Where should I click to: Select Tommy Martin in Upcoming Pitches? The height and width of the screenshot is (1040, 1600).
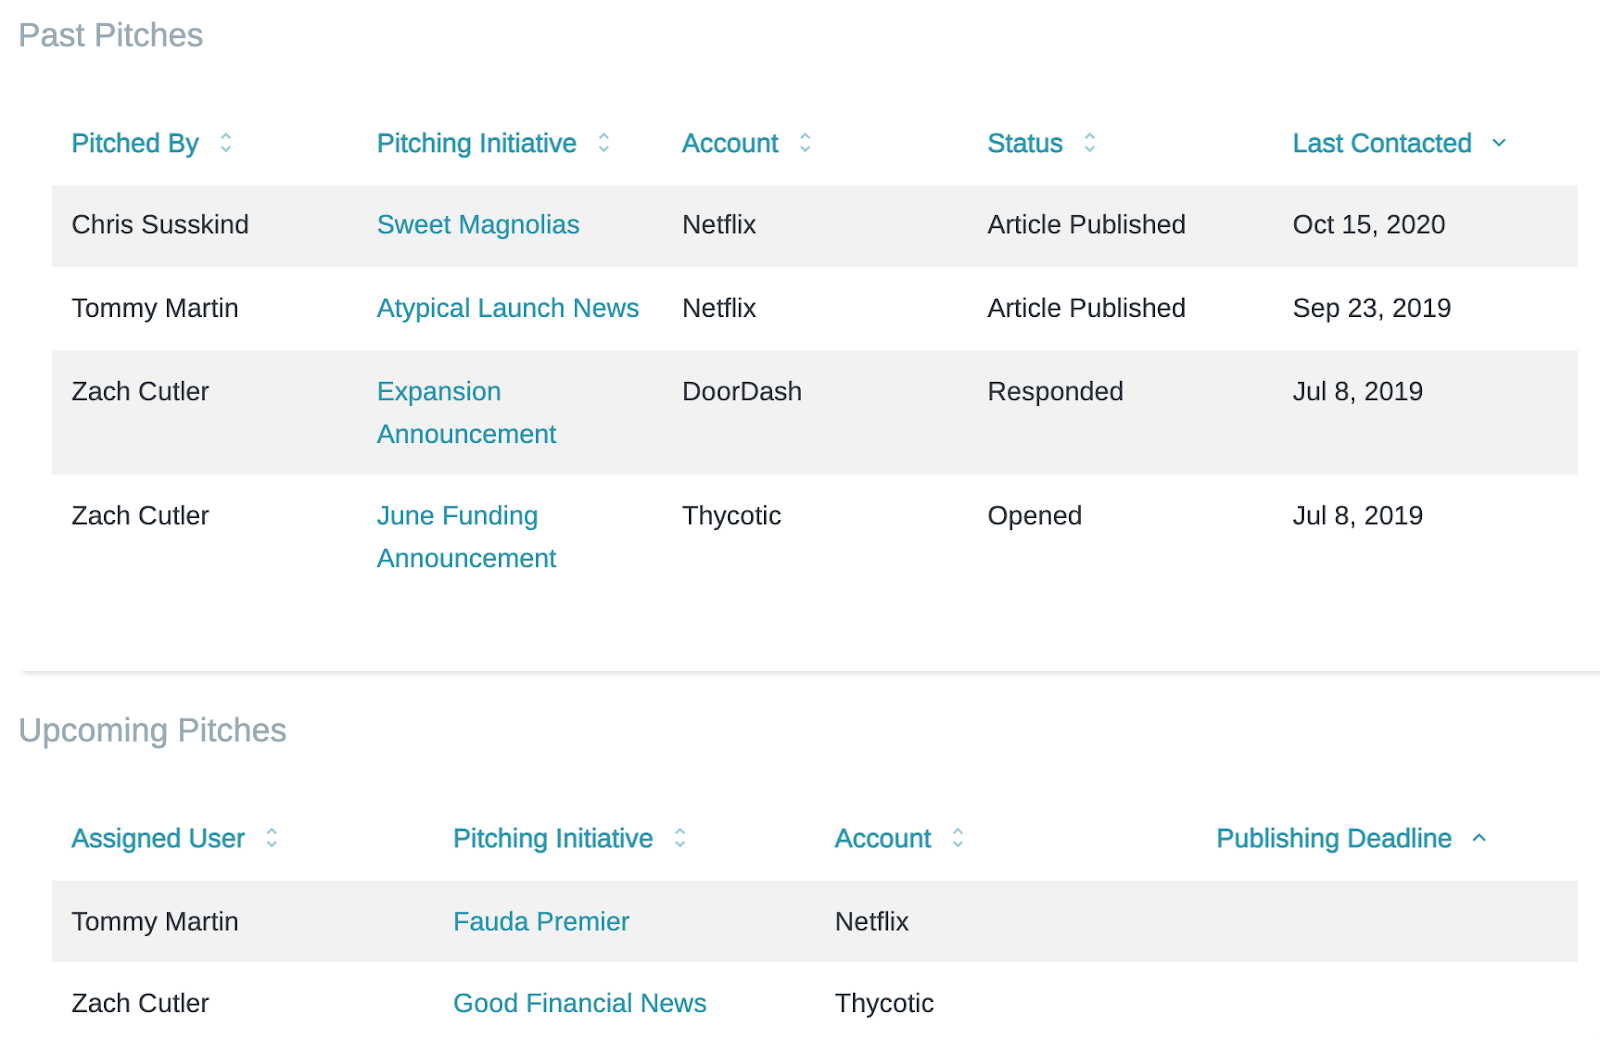(x=155, y=921)
